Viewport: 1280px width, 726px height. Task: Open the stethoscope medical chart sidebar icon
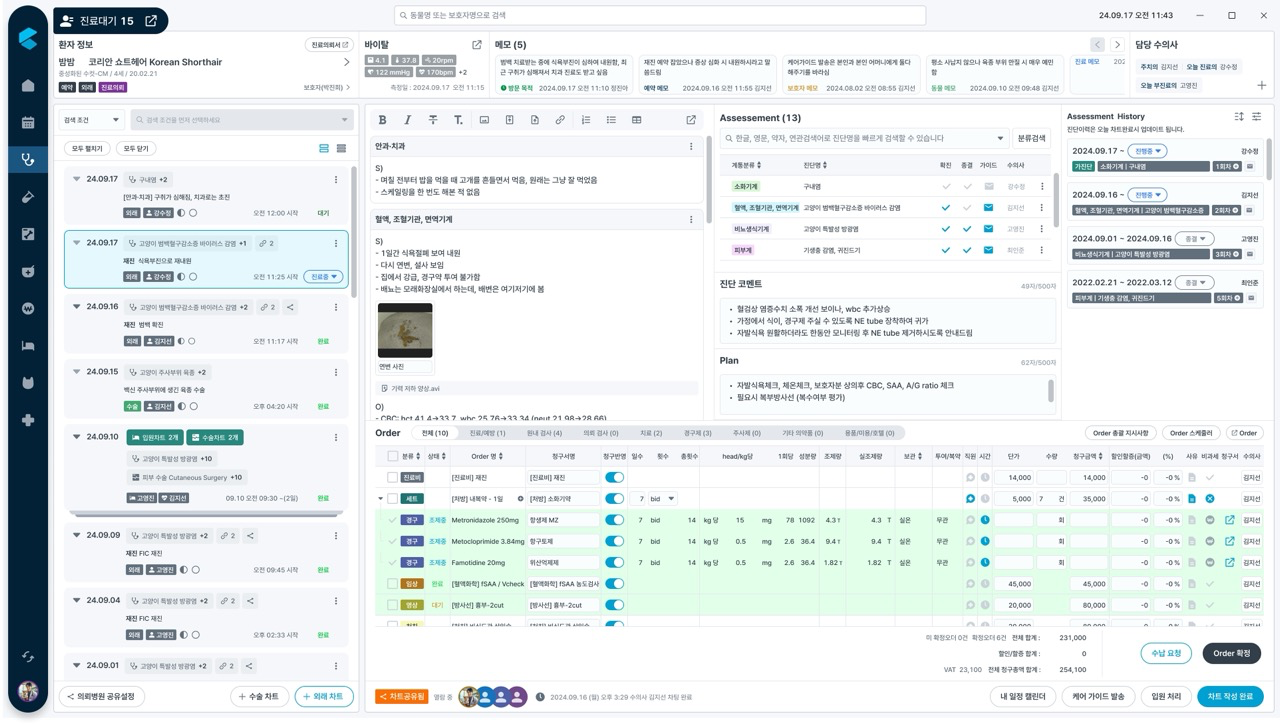tap(27, 159)
